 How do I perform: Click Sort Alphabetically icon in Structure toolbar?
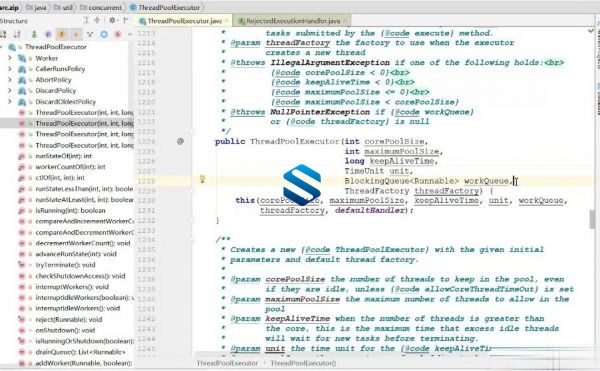click(x=17, y=34)
